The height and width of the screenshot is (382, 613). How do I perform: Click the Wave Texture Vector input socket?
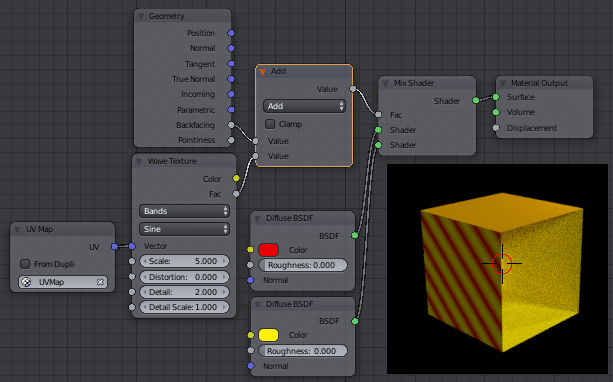(132, 246)
